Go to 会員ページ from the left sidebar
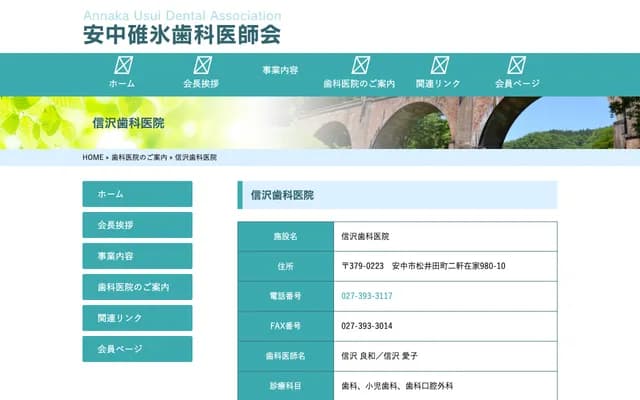The image size is (640, 400). [x=137, y=349]
